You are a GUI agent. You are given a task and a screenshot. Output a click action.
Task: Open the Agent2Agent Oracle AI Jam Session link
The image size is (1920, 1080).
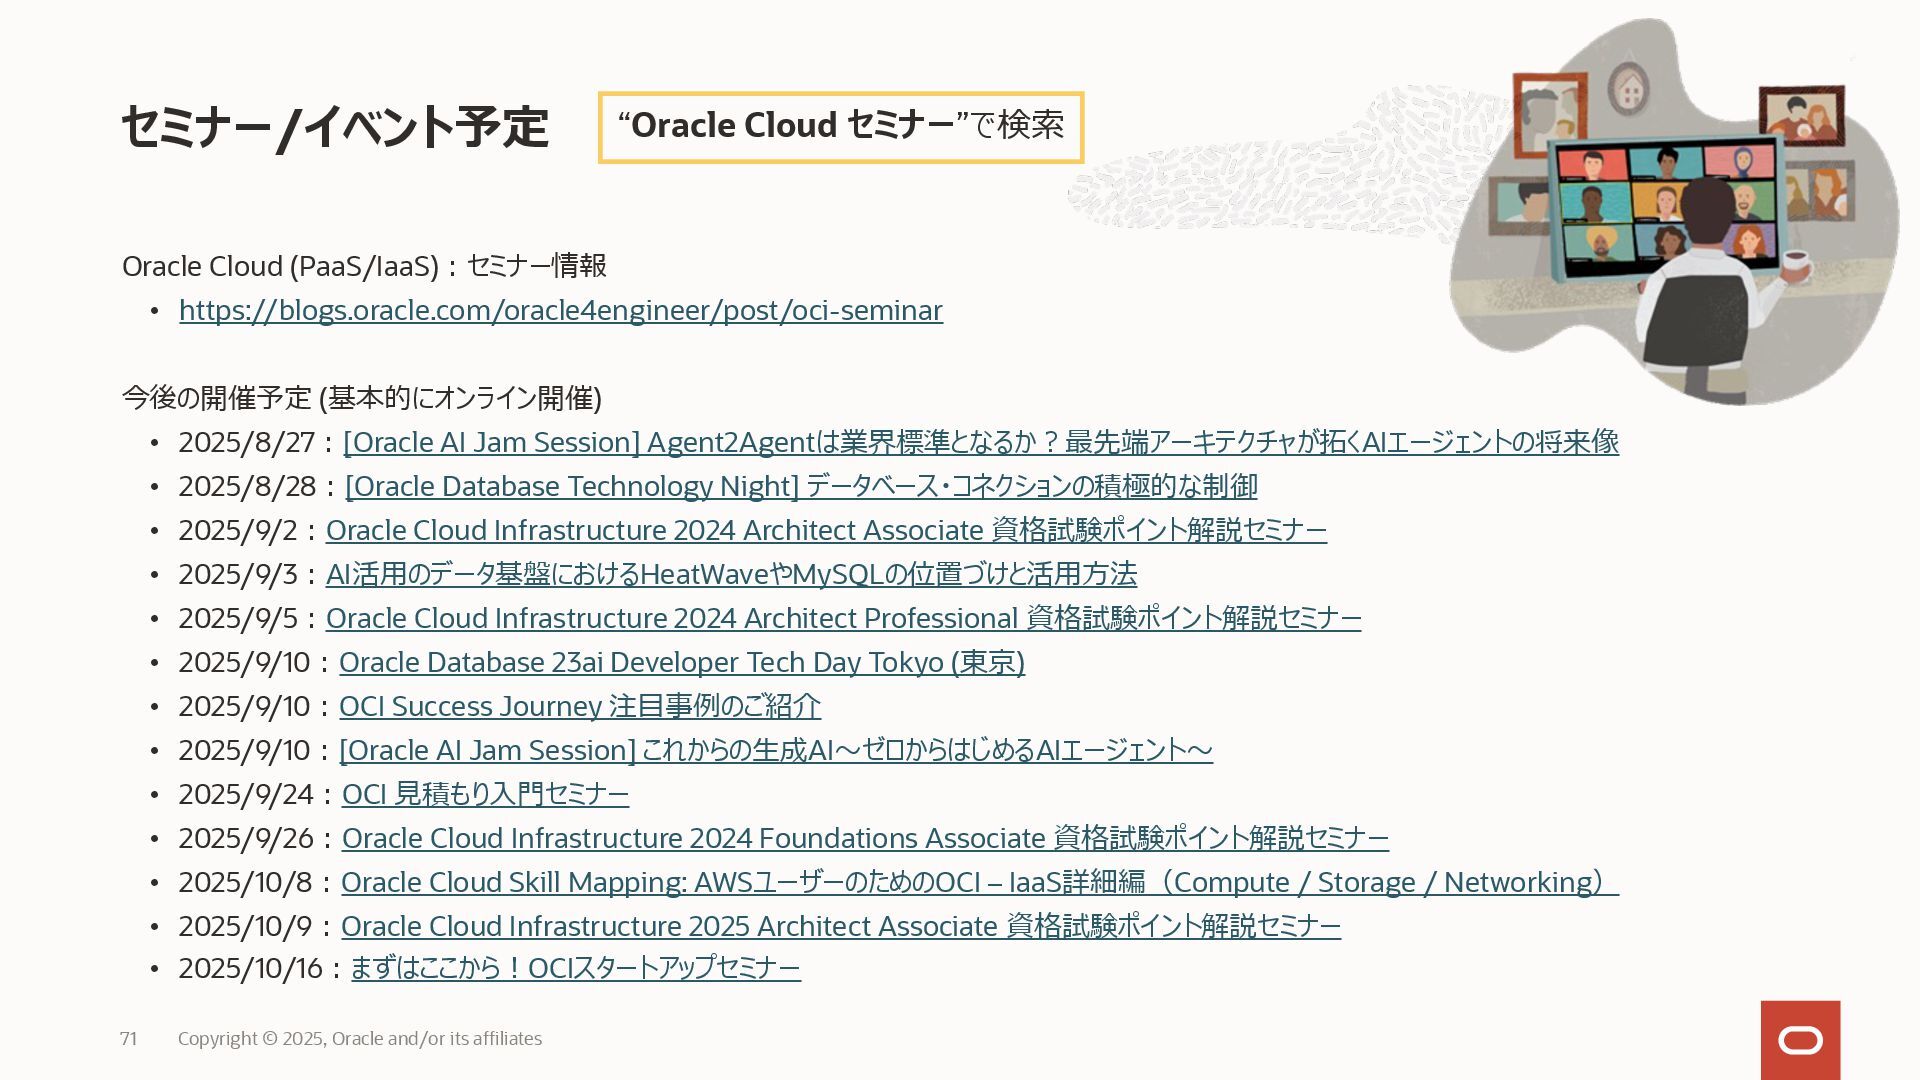coord(981,442)
